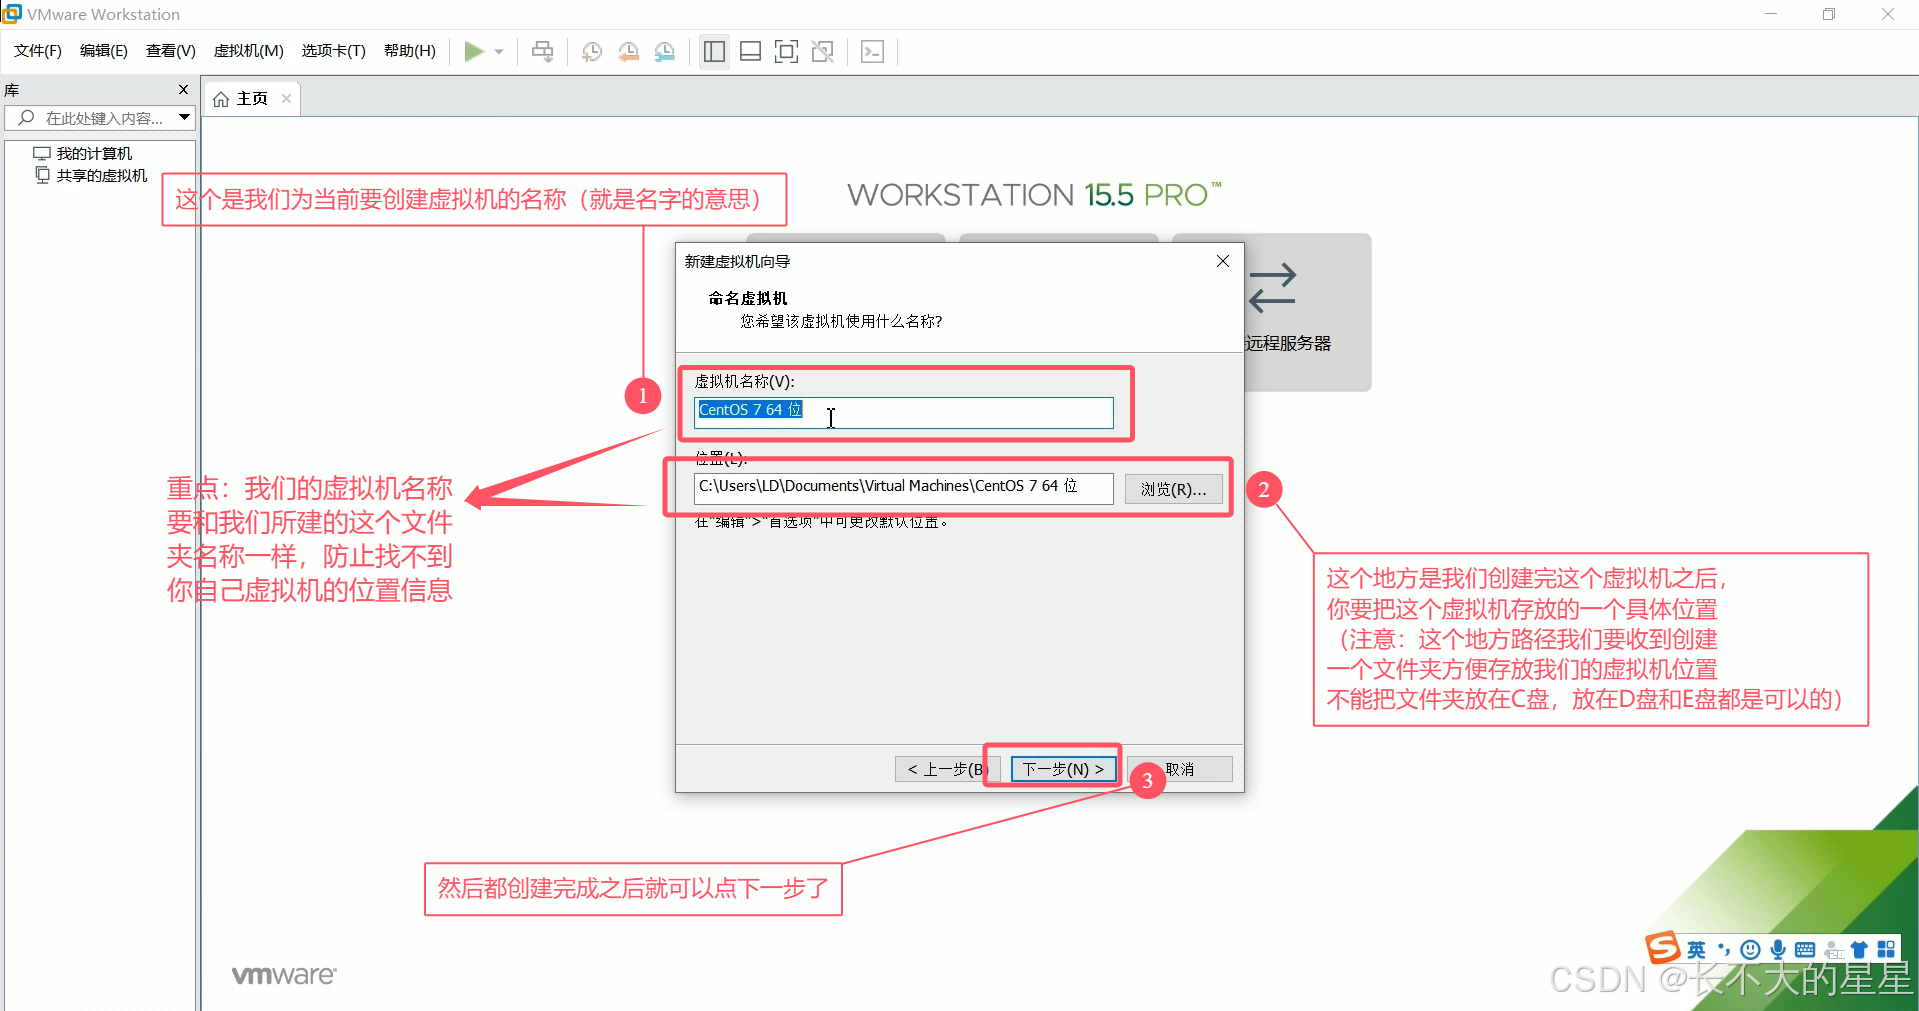Open the 虚拟机(M) menu
This screenshot has width=1919, height=1011.
click(249, 51)
